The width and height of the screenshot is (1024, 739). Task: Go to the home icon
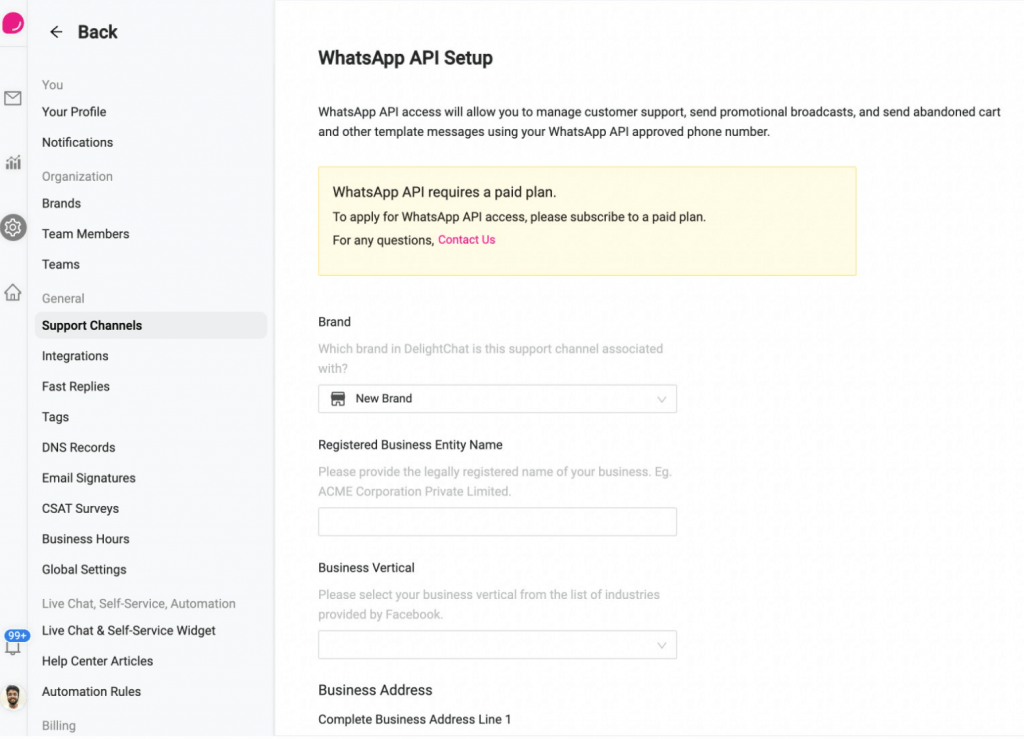[x=13, y=292]
